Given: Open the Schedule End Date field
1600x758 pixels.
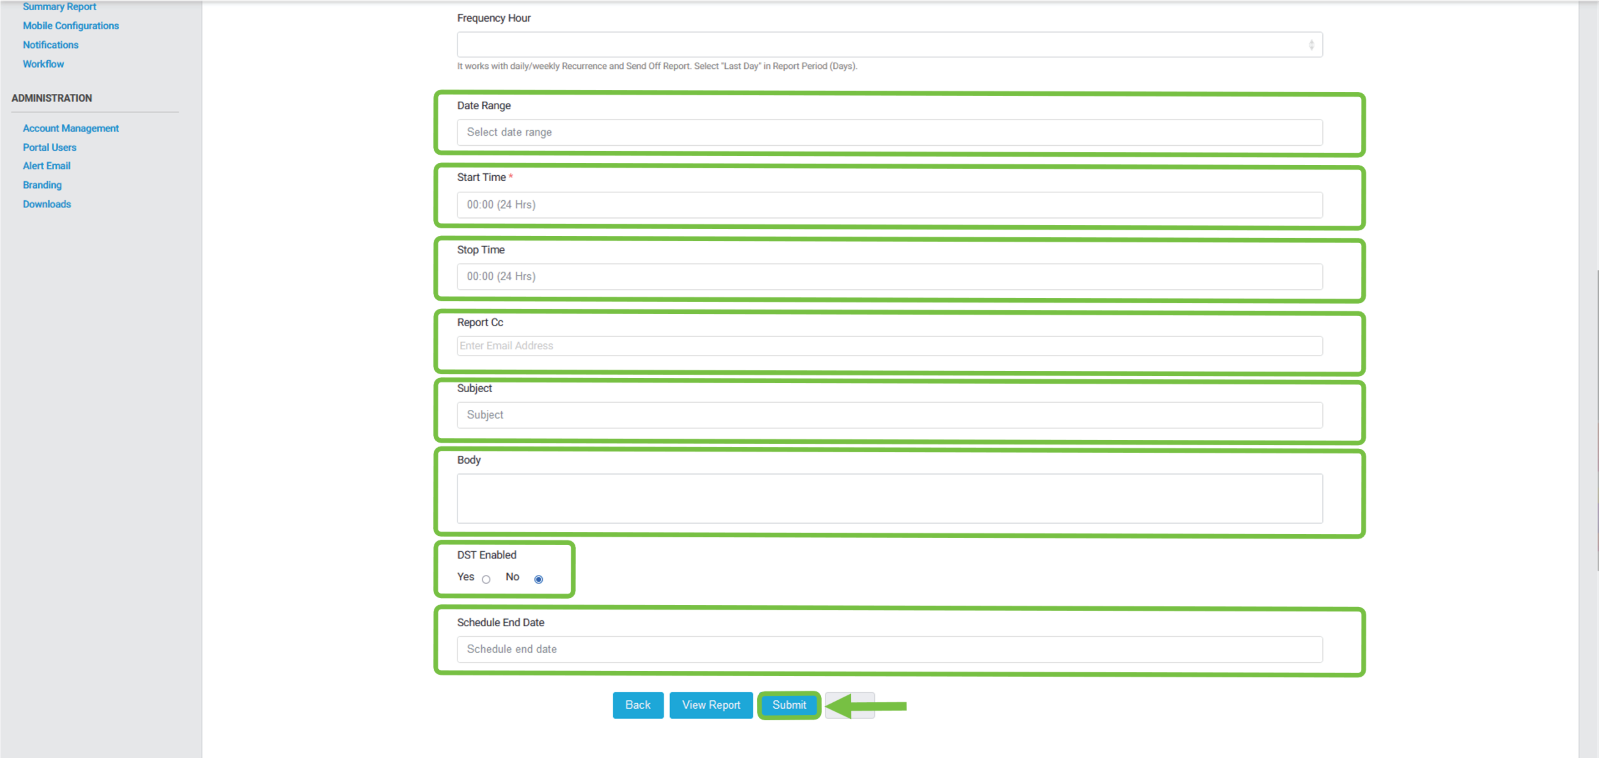Looking at the screenshot, I should click(x=889, y=650).
